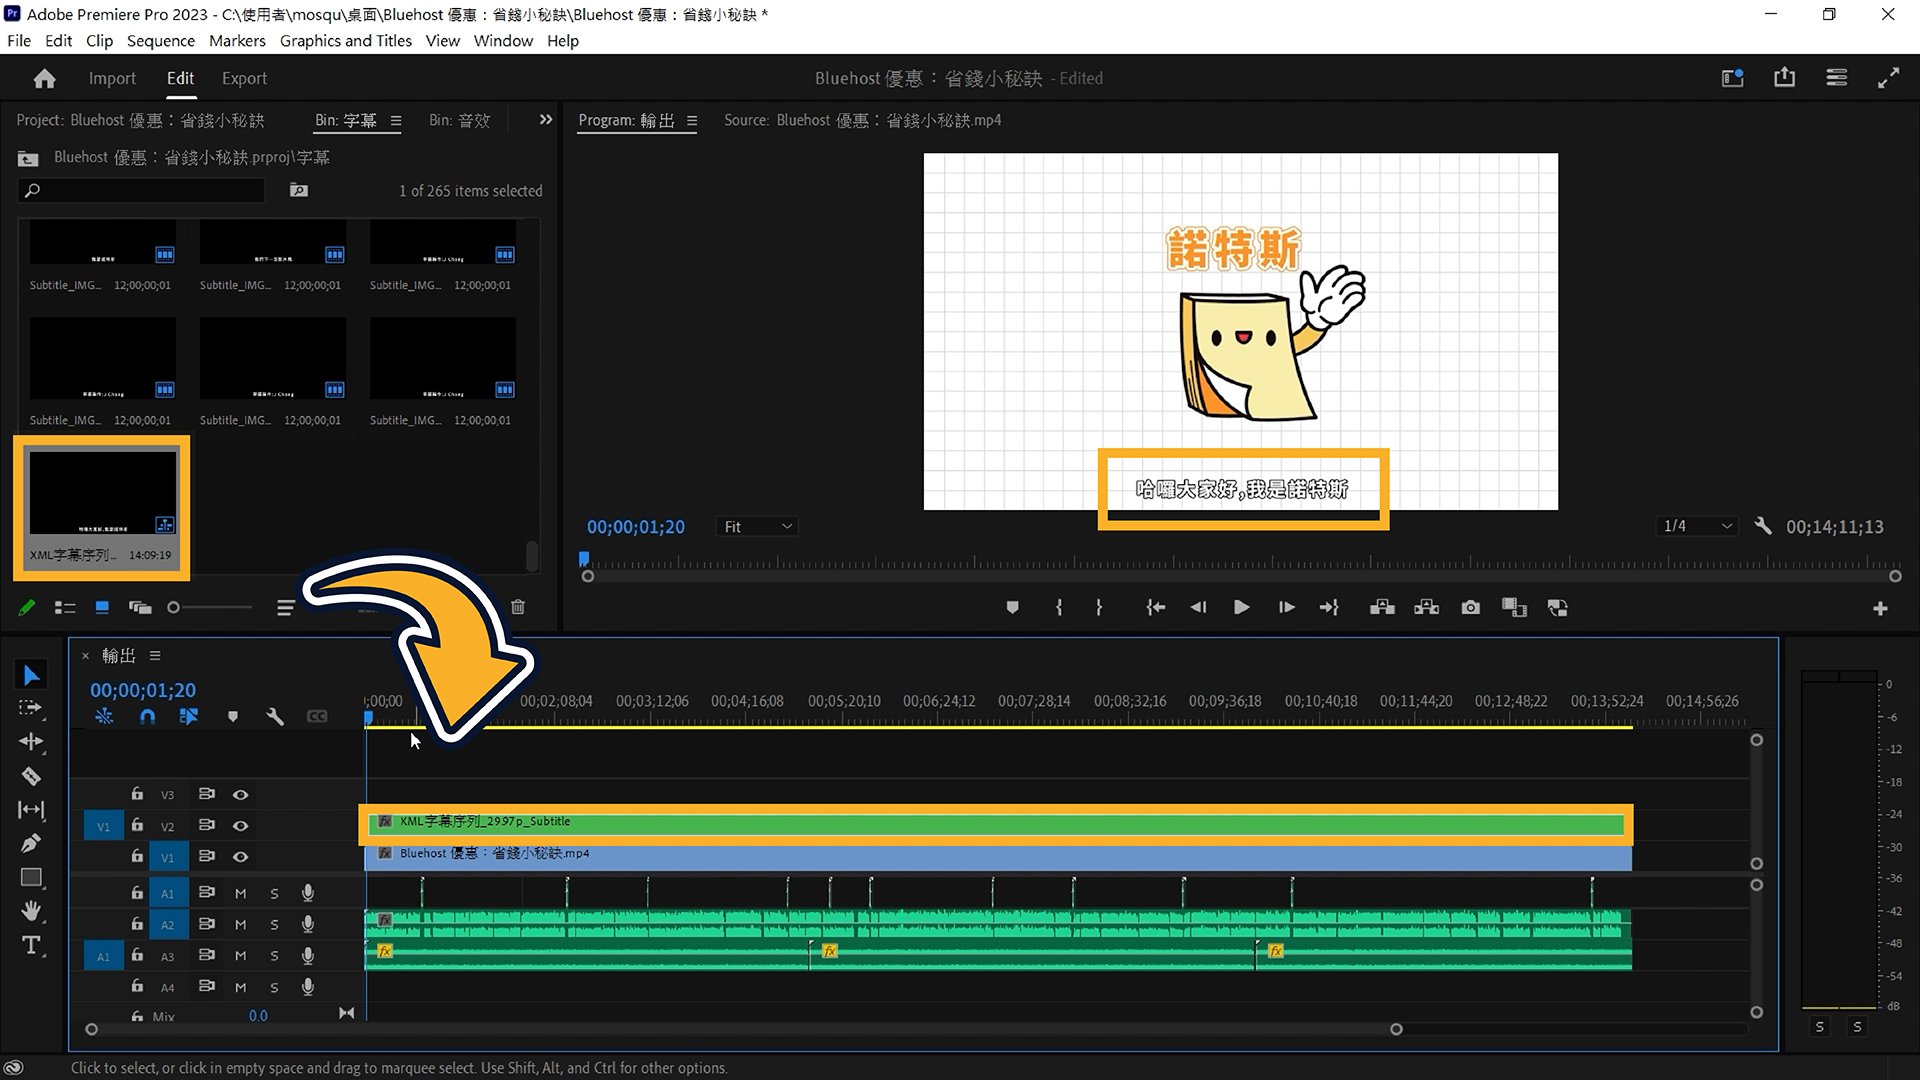1920x1080 pixels.
Task: Switch project panel to icon view
Action: pyautogui.click(x=102, y=607)
